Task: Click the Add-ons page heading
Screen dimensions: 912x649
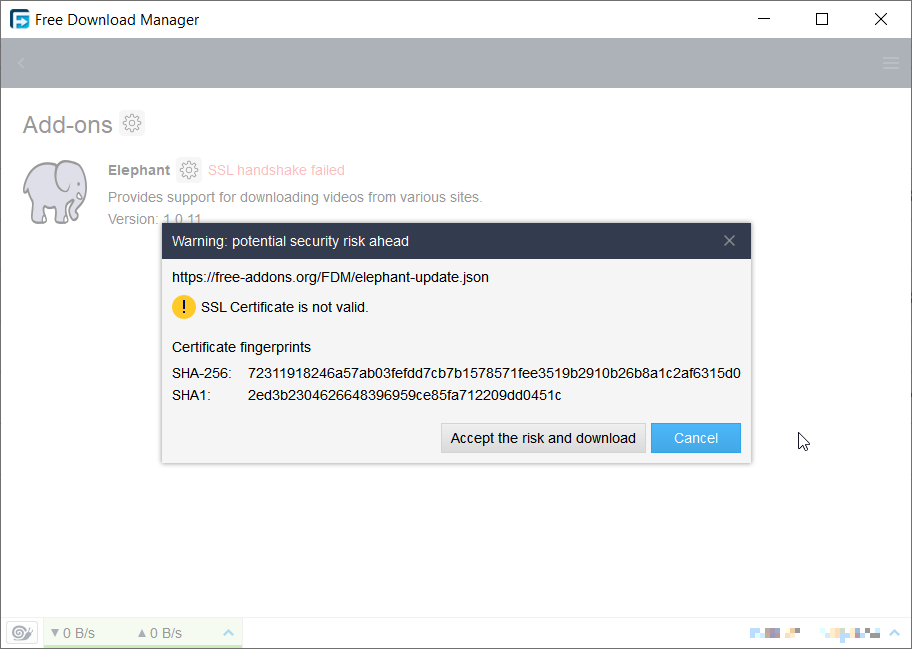Action: point(67,124)
